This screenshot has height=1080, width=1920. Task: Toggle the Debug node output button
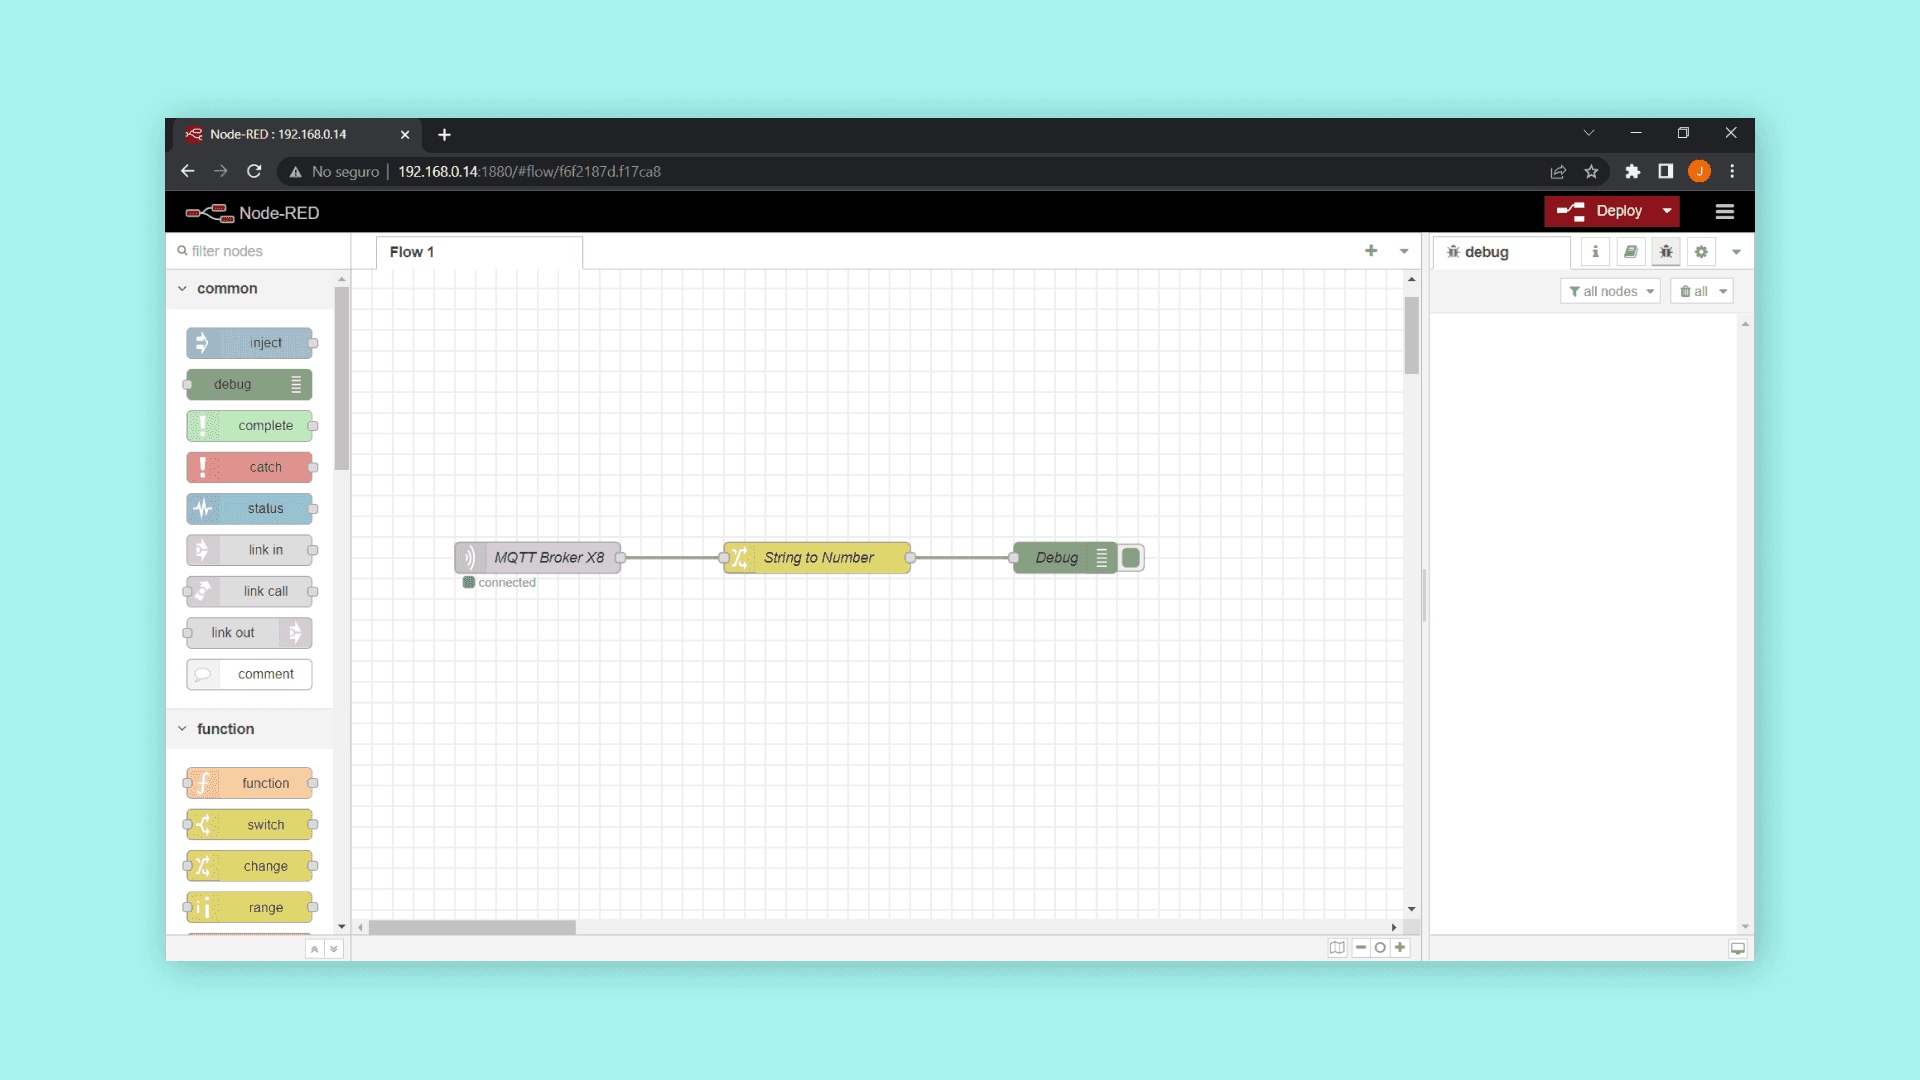(1131, 558)
